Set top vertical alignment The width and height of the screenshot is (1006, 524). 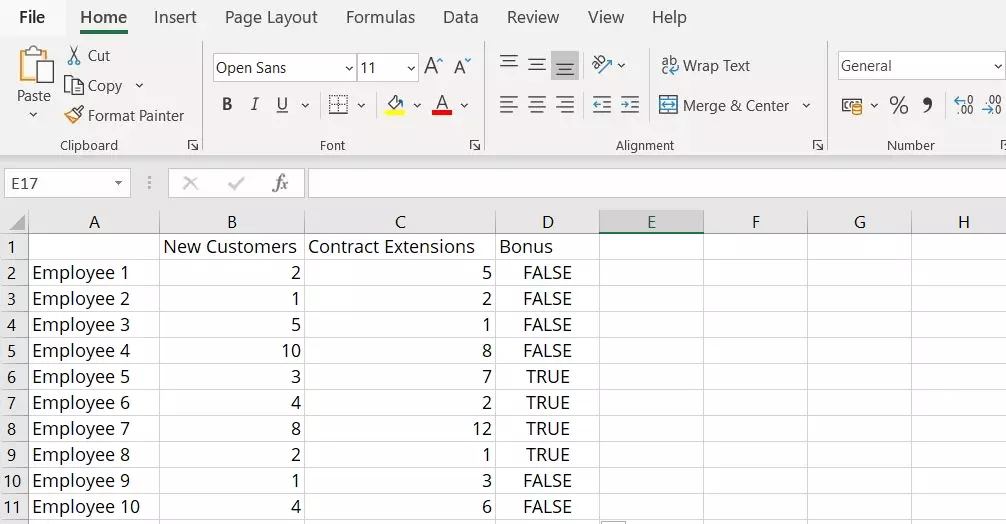tap(509, 62)
